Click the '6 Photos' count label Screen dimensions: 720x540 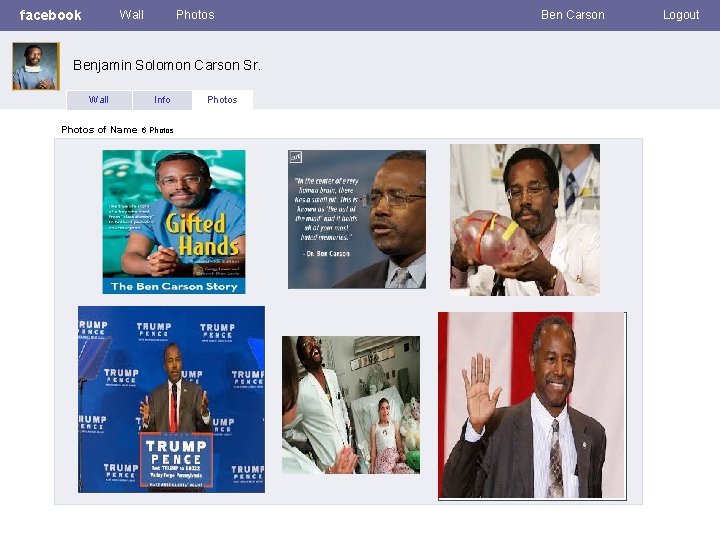click(158, 130)
